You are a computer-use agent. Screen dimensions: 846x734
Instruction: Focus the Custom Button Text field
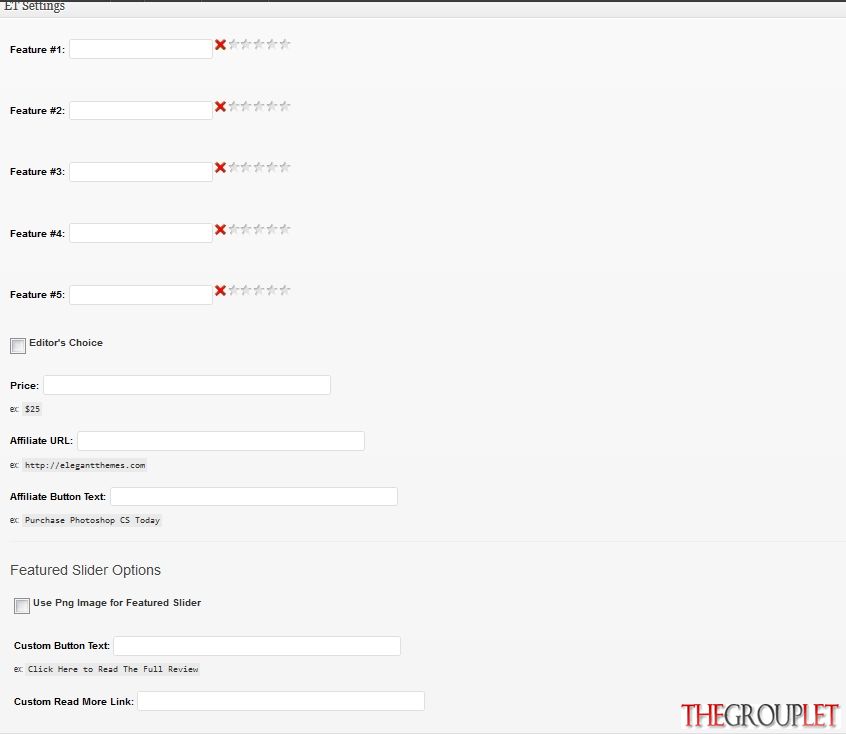point(257,646)
